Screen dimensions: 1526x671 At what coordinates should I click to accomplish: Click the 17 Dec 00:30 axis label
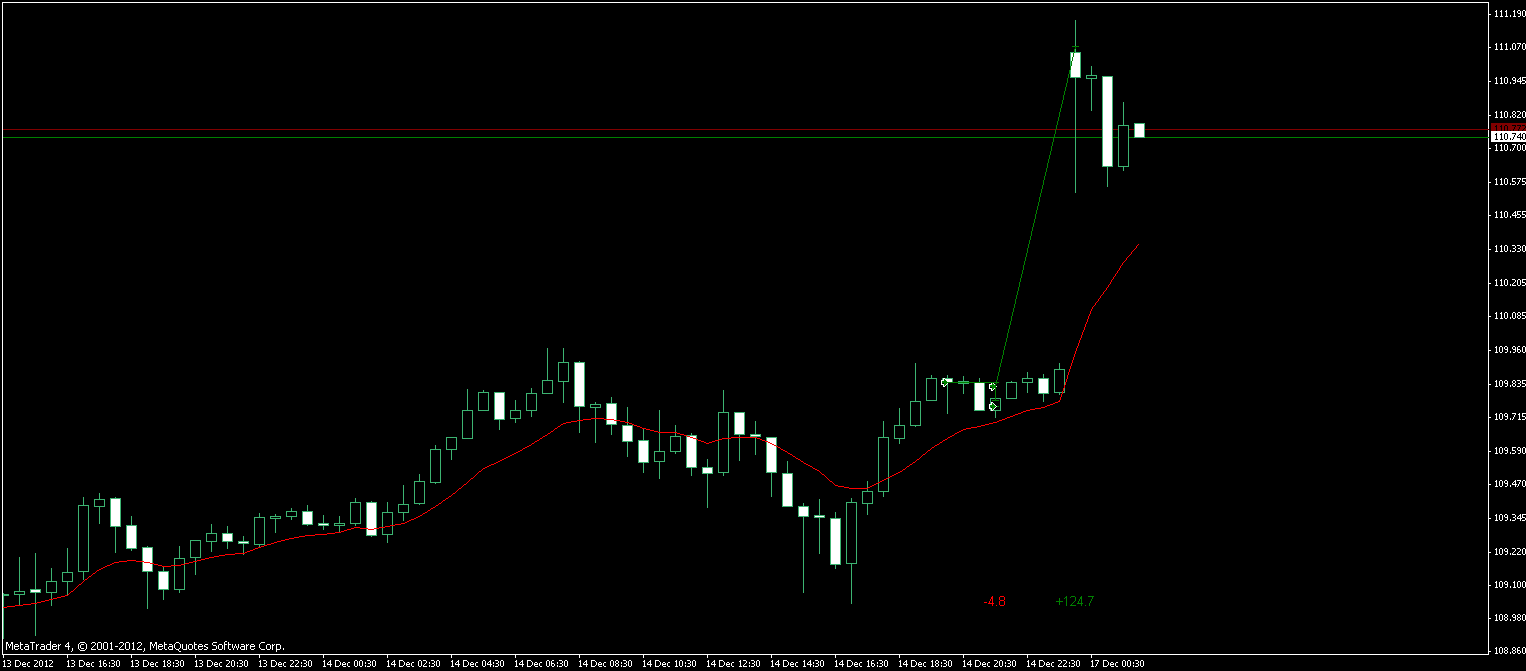coord(1117,662)
